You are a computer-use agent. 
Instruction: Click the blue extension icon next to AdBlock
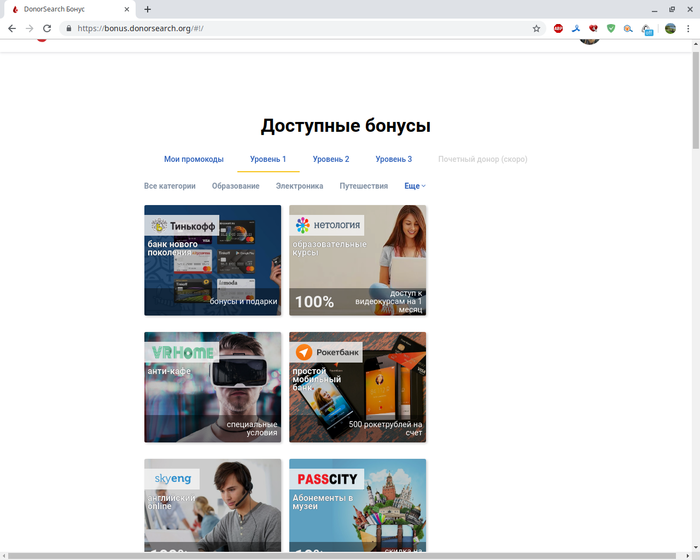click(576, 29)
